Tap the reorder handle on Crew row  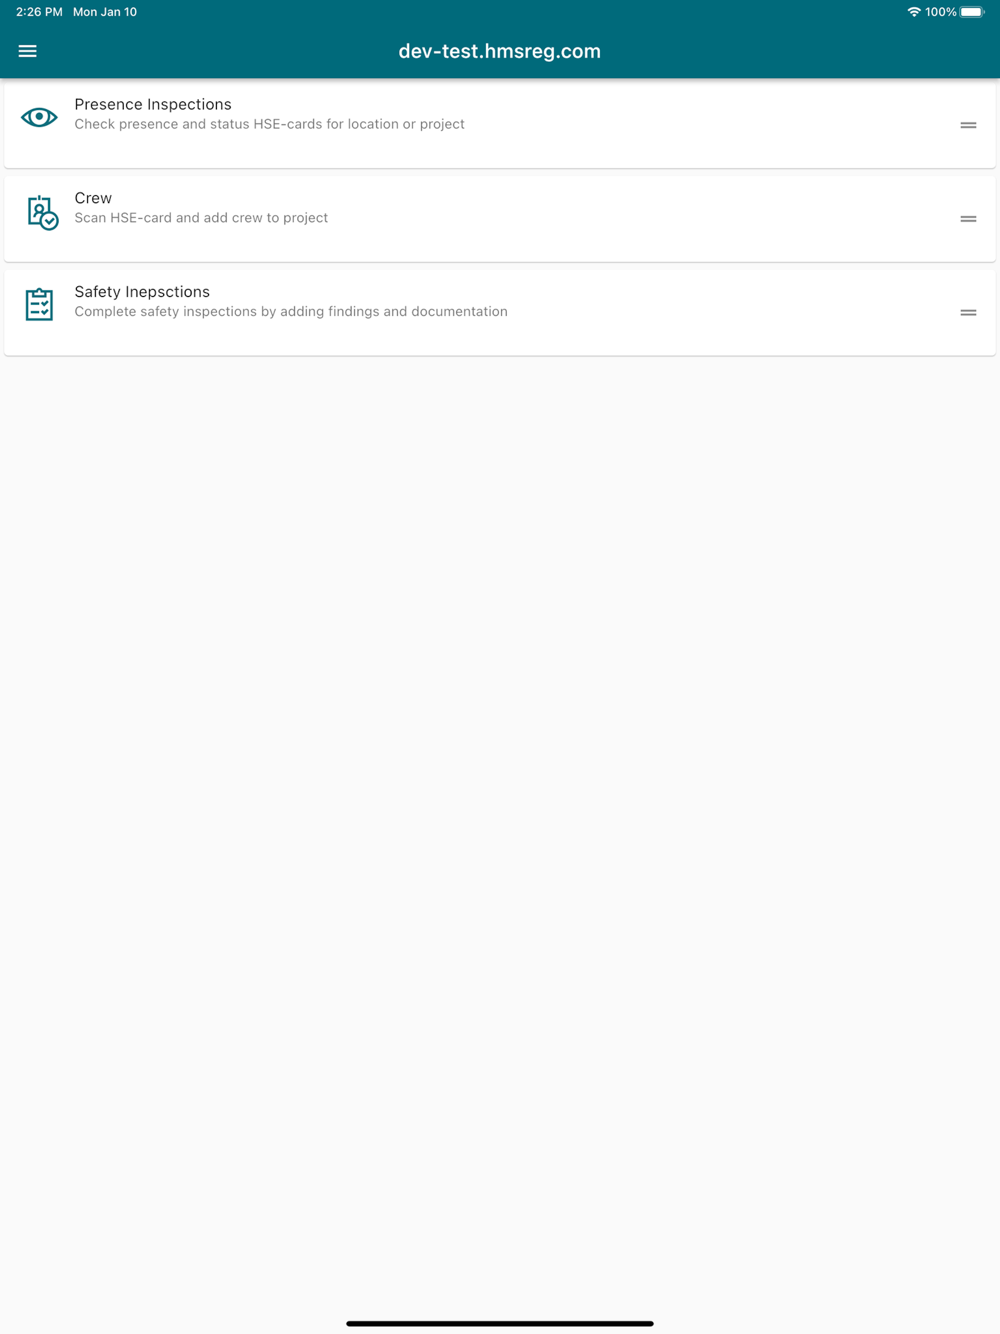tap(968, 219)
